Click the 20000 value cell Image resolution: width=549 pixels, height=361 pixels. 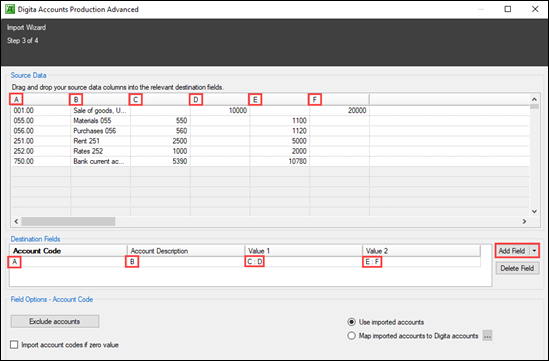339,111
